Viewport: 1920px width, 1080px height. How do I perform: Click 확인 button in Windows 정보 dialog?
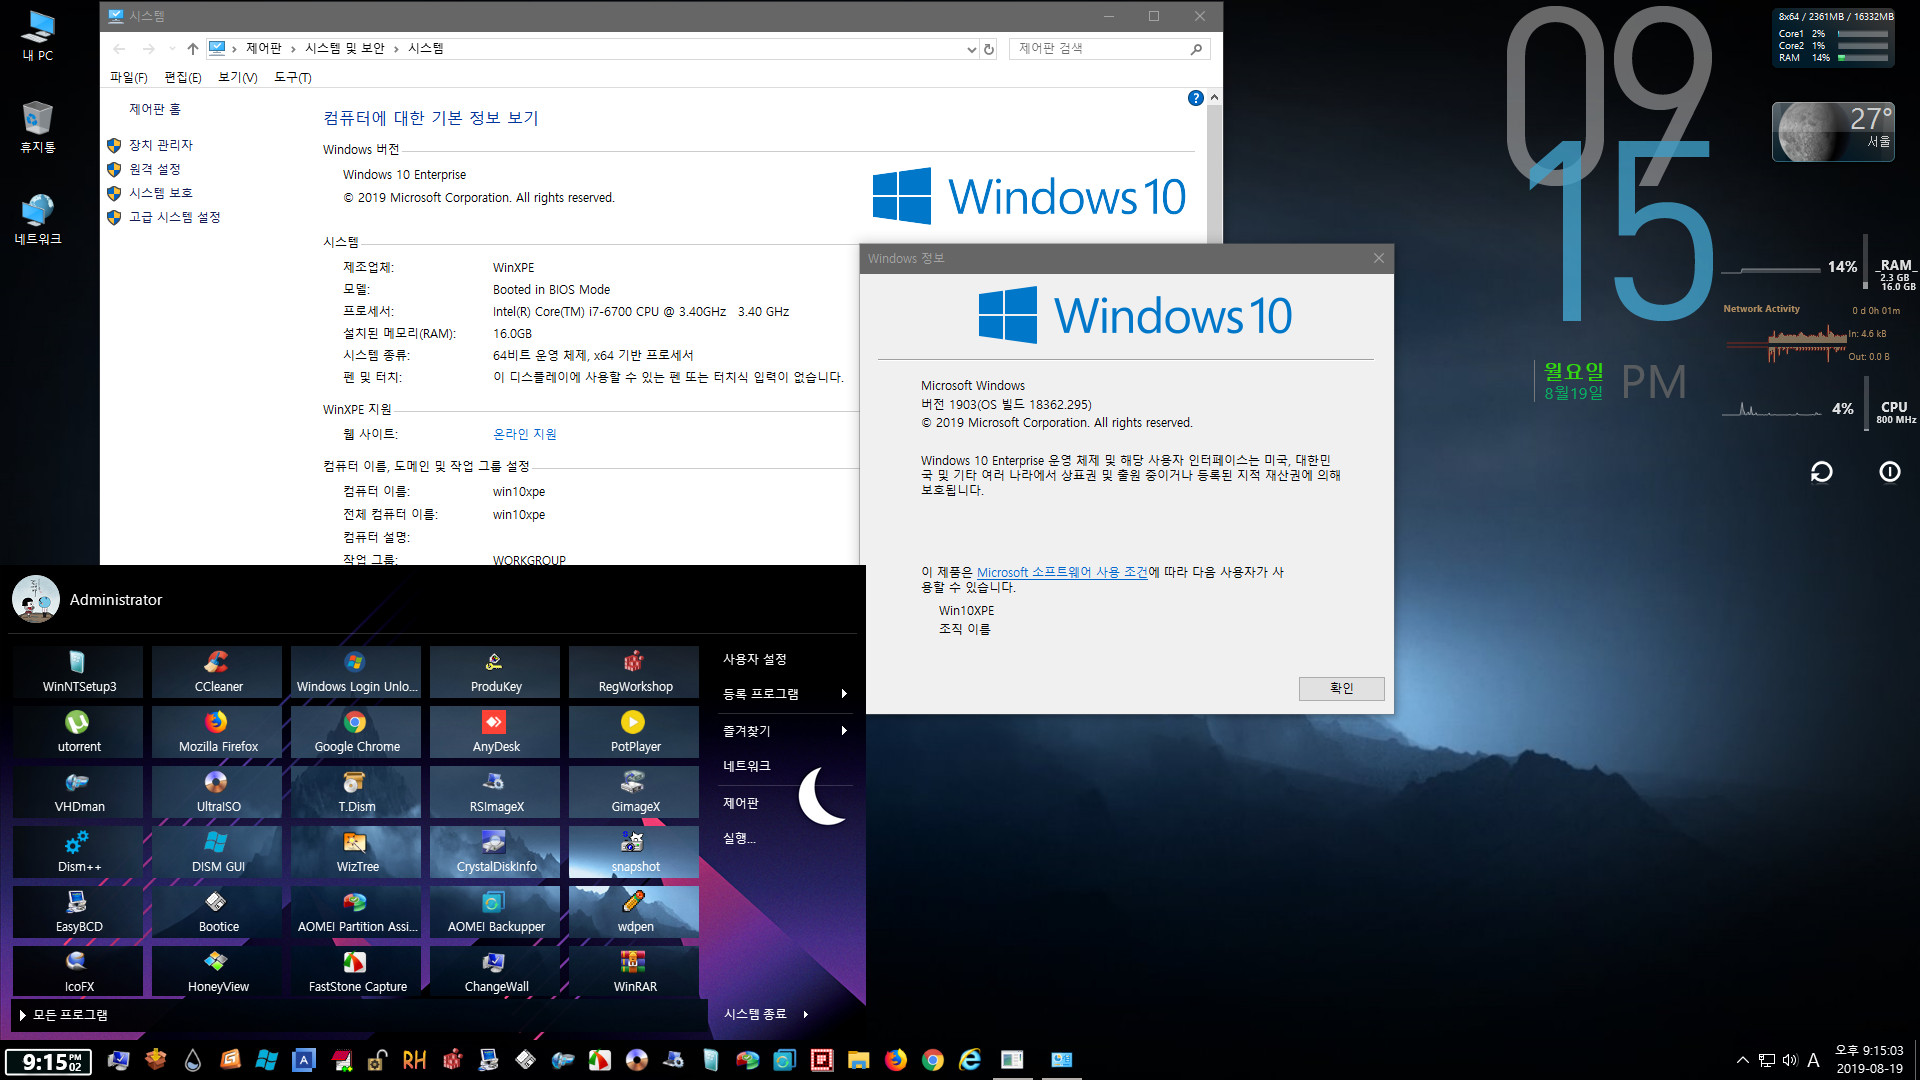pos(1341,688)
